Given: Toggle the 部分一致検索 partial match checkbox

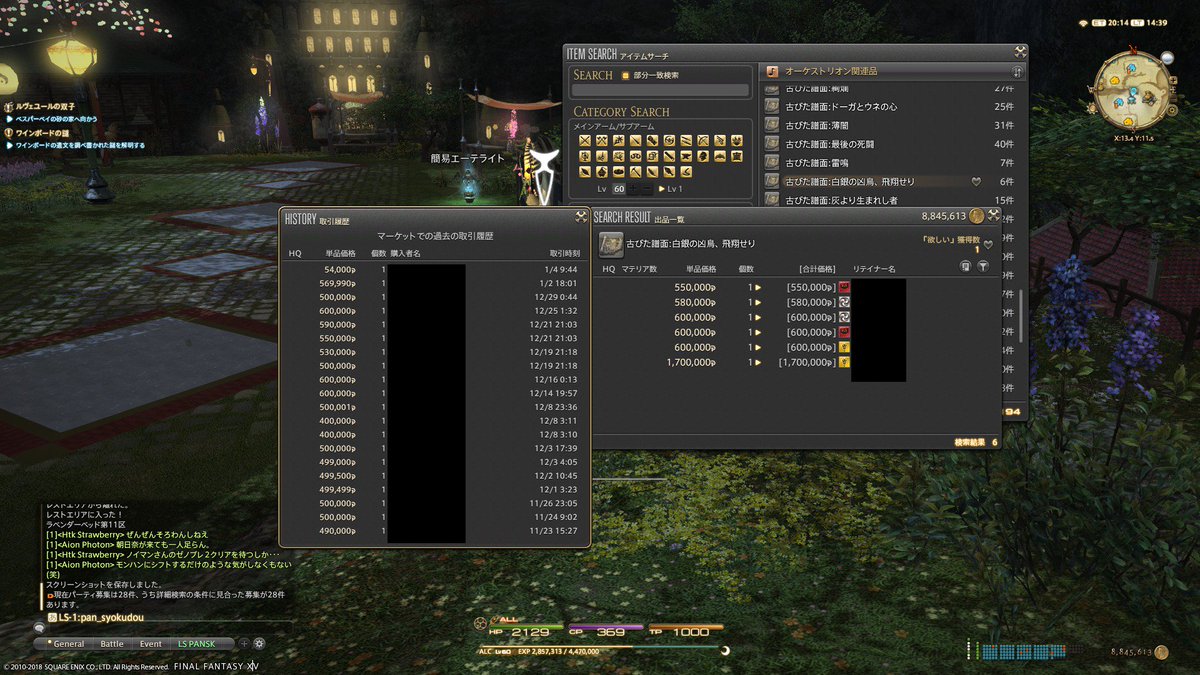Looking at the screenshot, I should click(625, 75).
